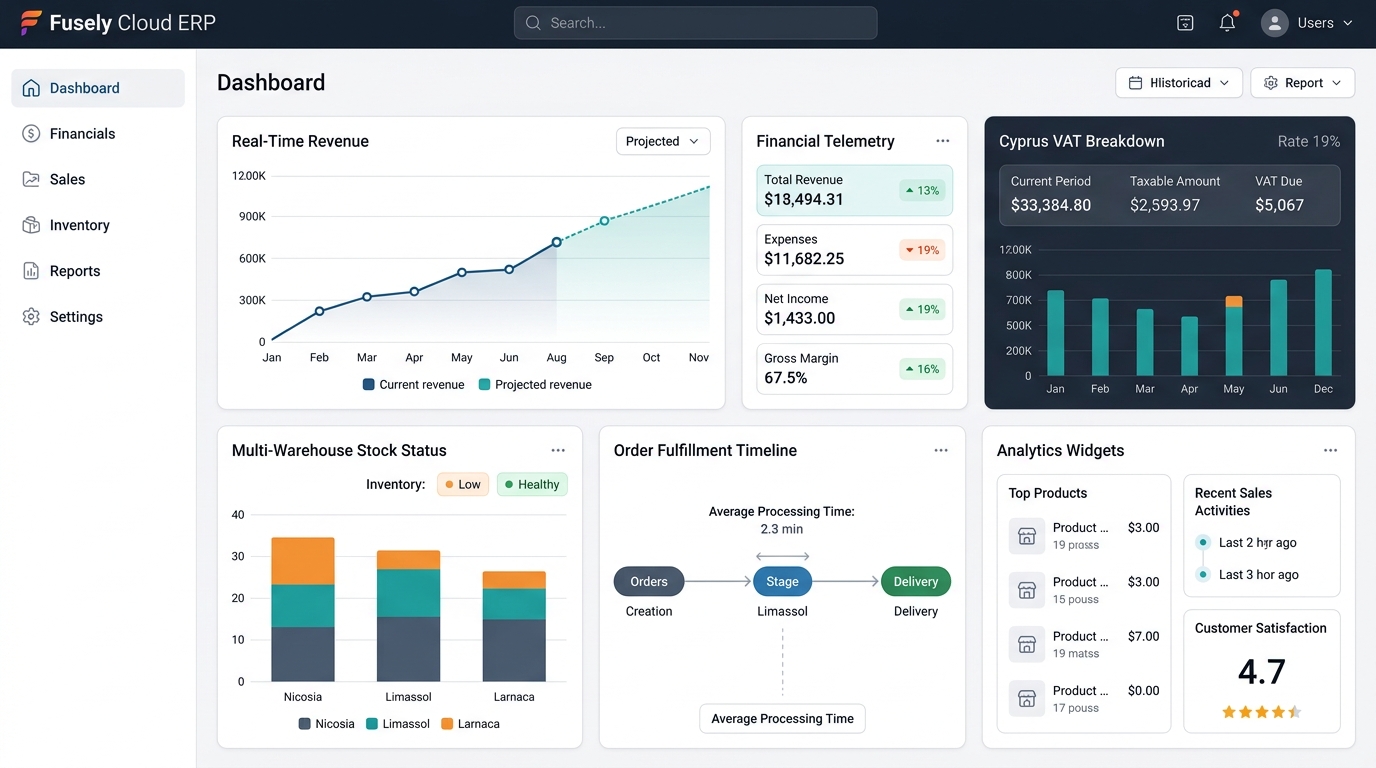Click the store icon for $7.00 product
Screen dimensions: 1376x768
click(1027, 644)
